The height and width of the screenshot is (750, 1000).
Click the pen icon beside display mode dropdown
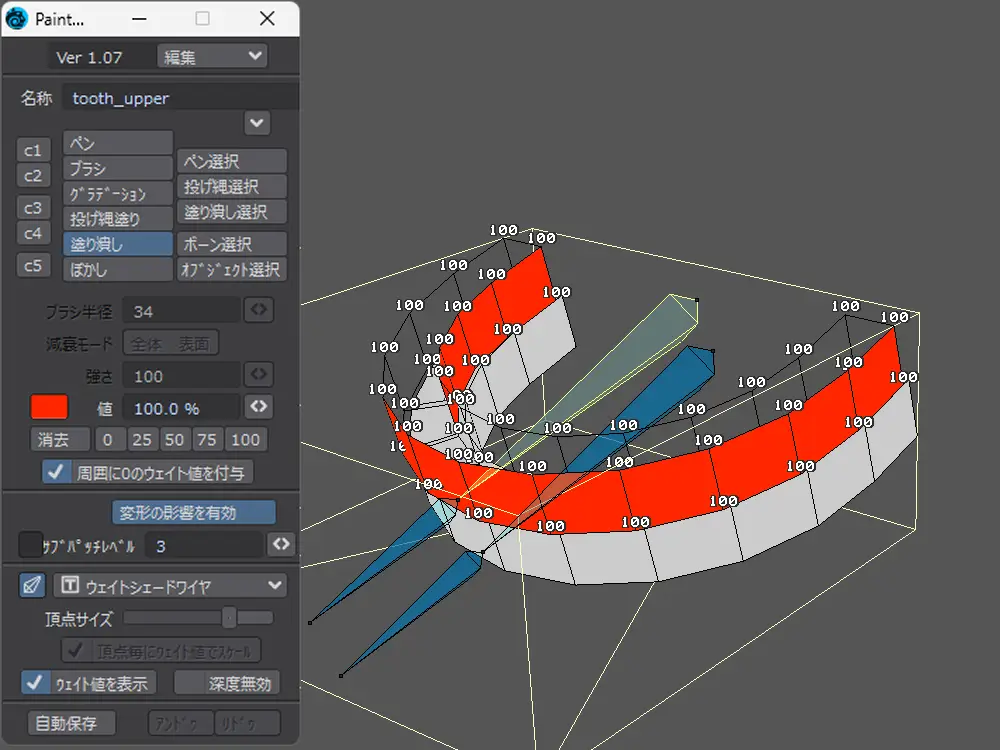33,585
